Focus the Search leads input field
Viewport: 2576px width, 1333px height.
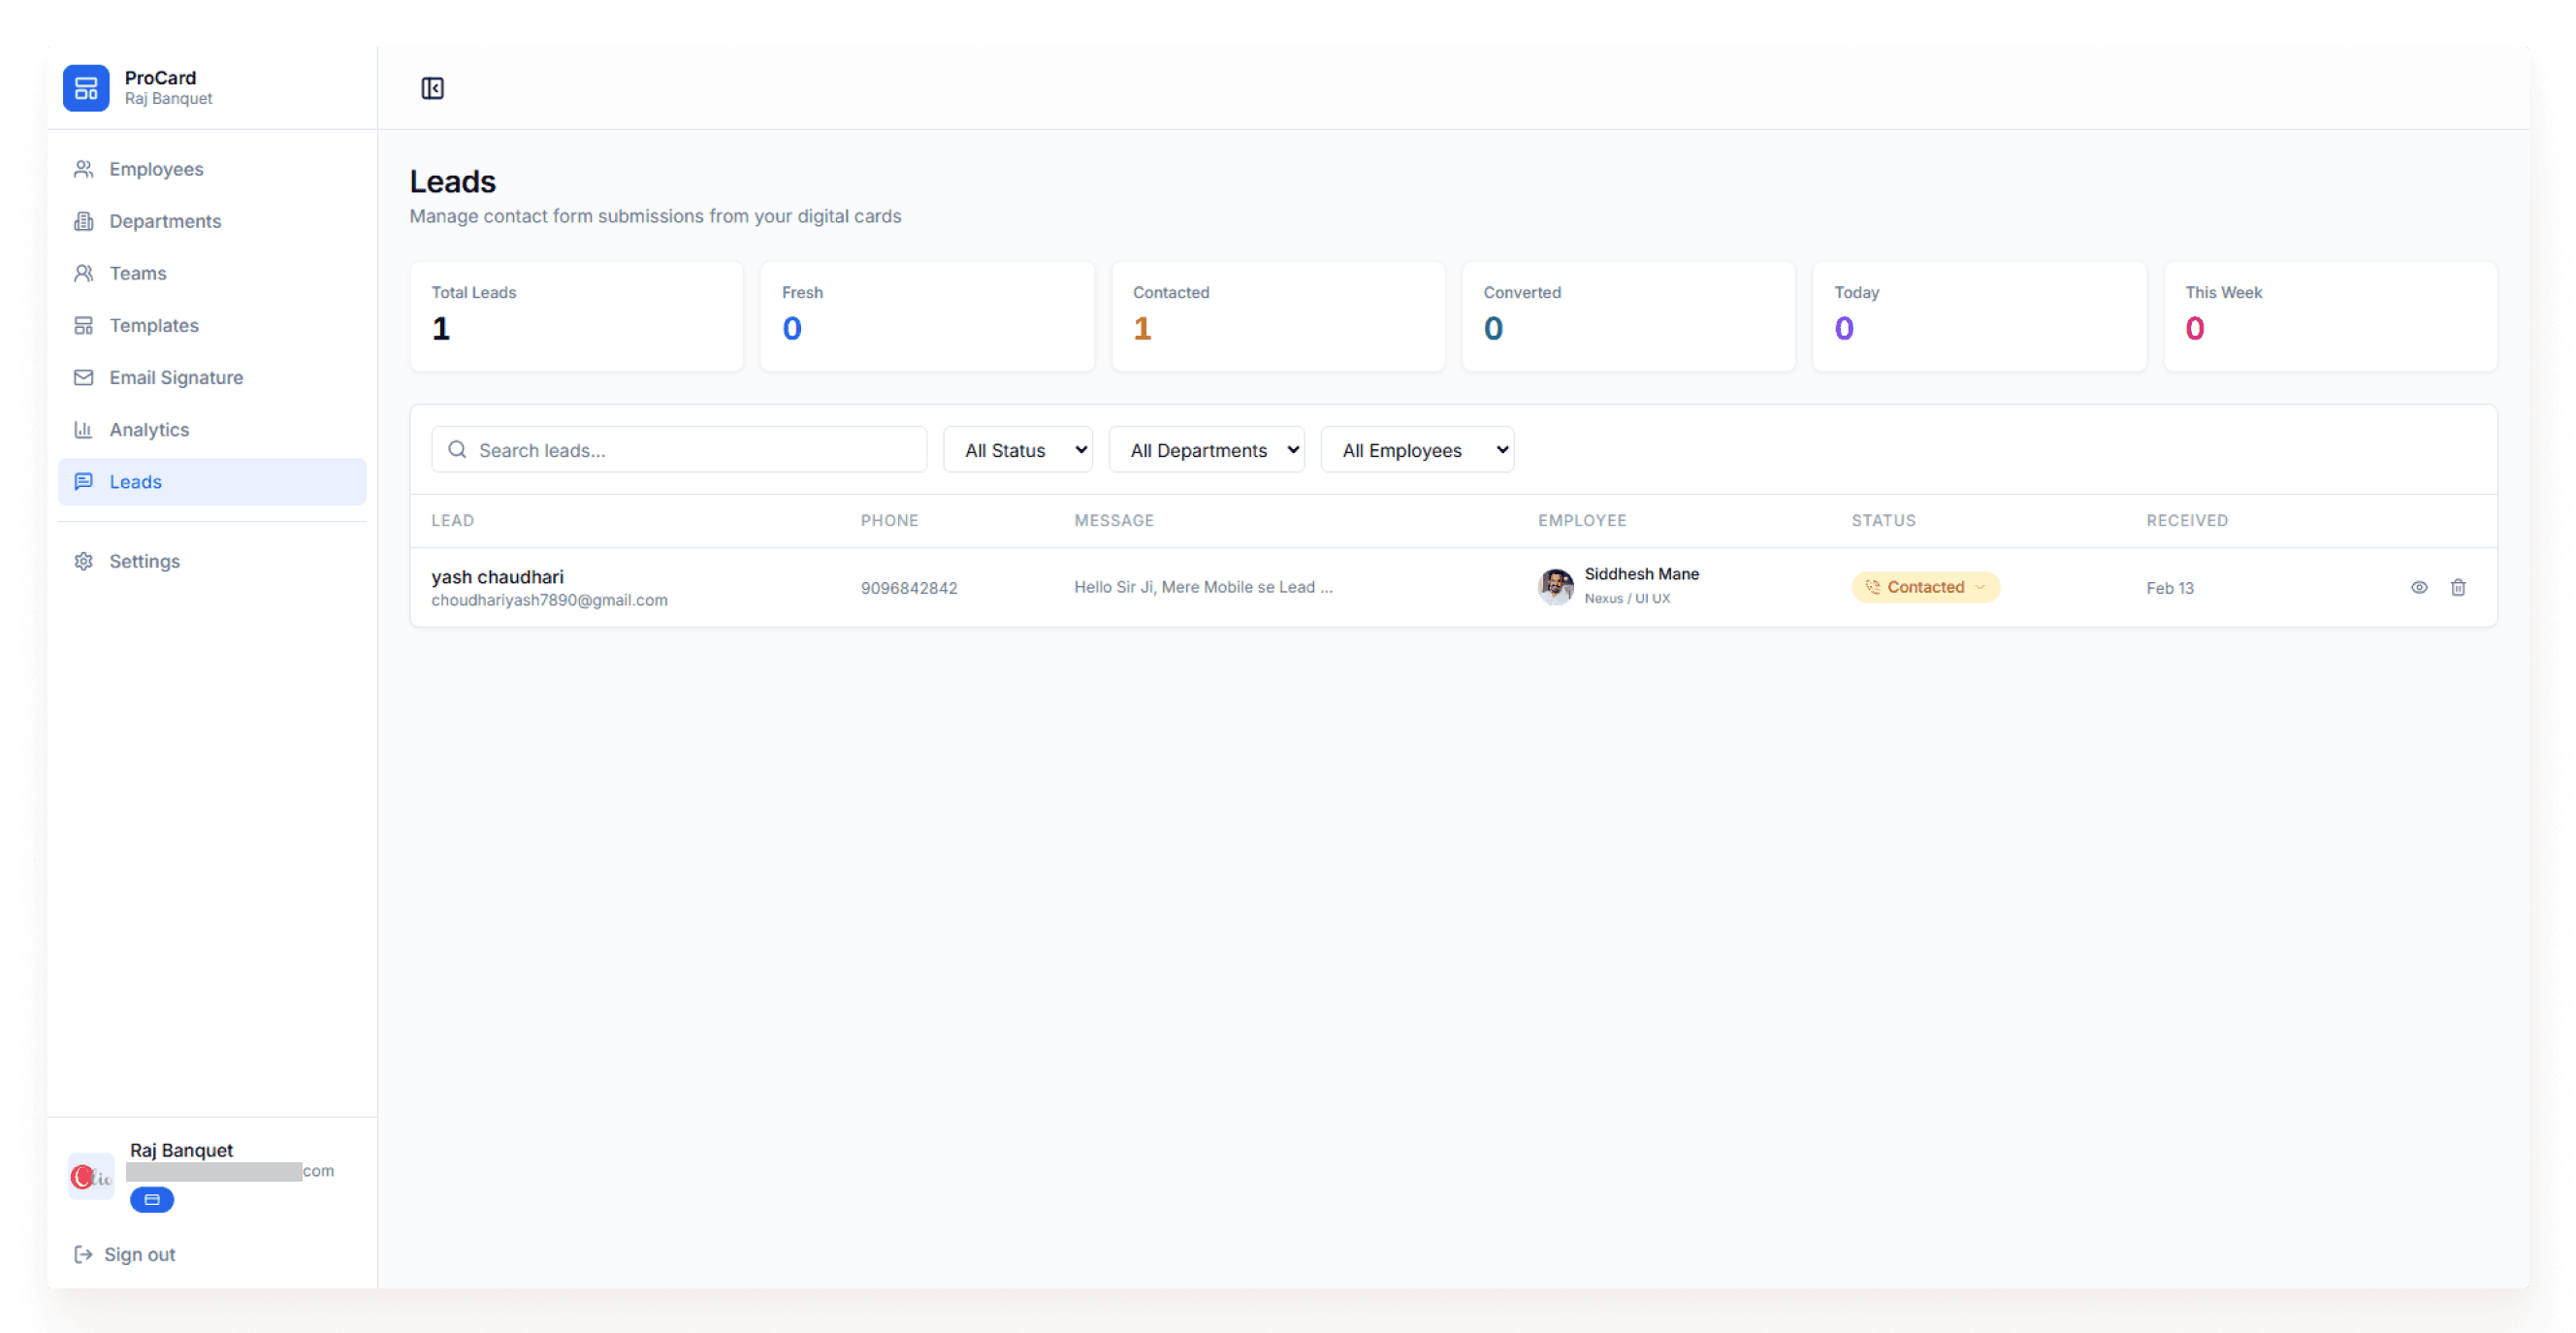pos(679,449)
